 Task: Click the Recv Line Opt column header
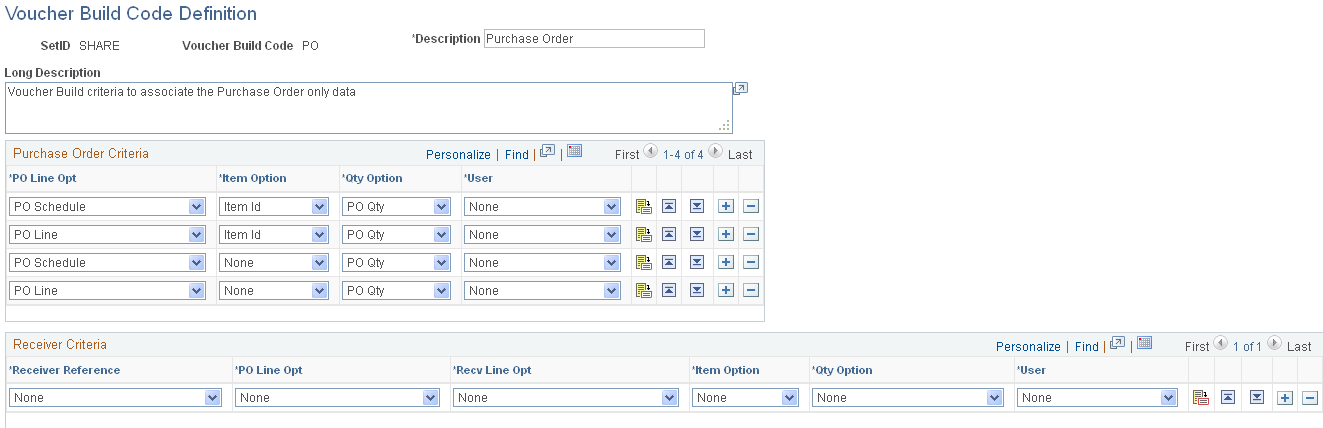(x=492, y=370)
